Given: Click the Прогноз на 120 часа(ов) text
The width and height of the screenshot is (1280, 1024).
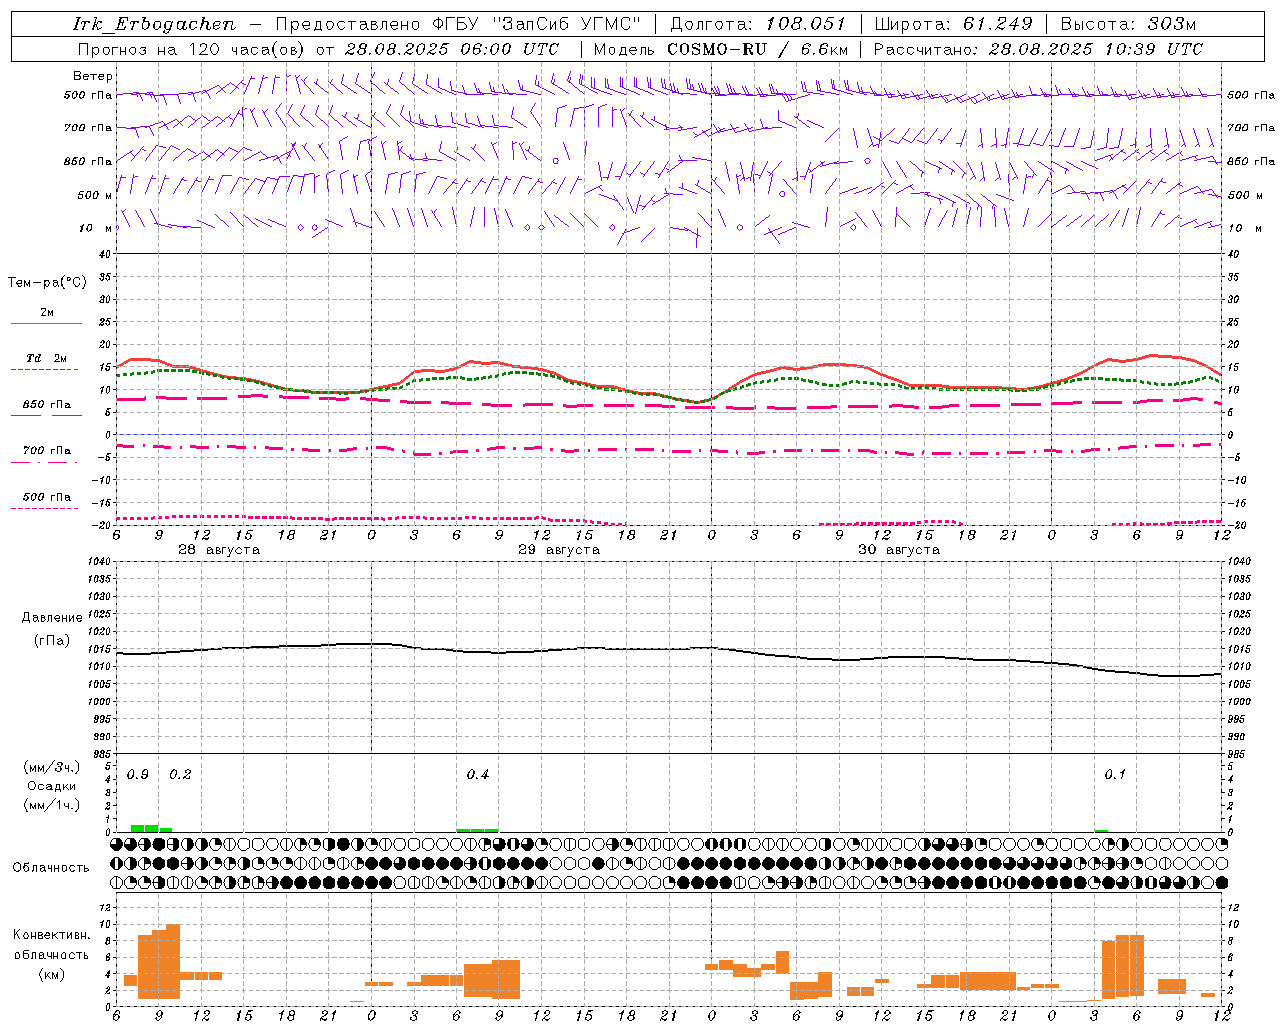Looking at the screenshot, I should pos(191,49).
